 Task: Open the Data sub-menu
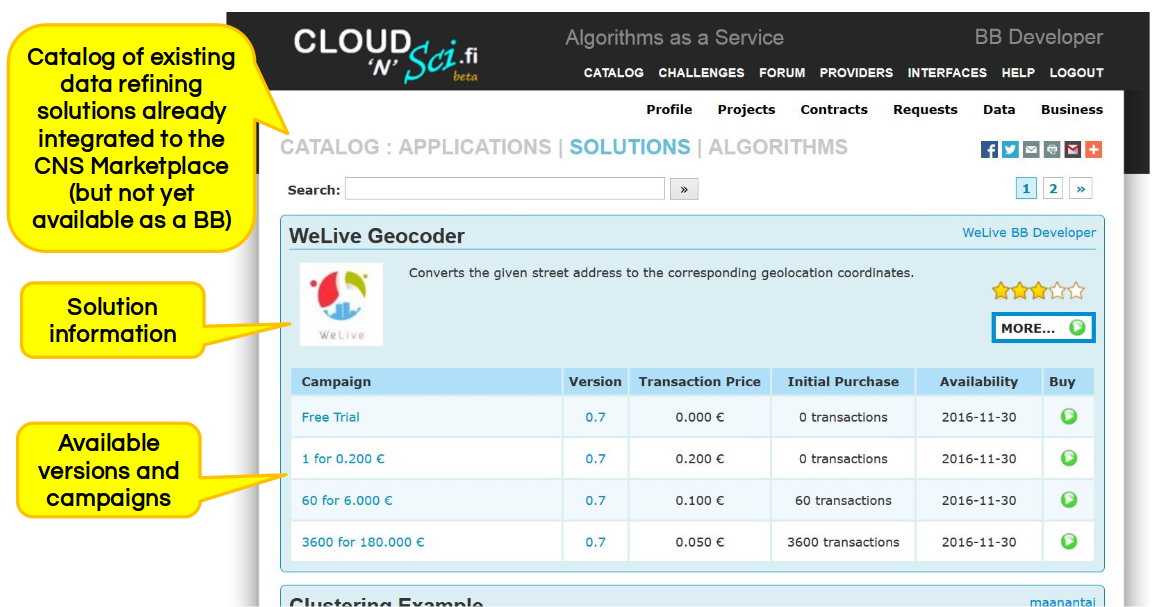pos(999,110)
